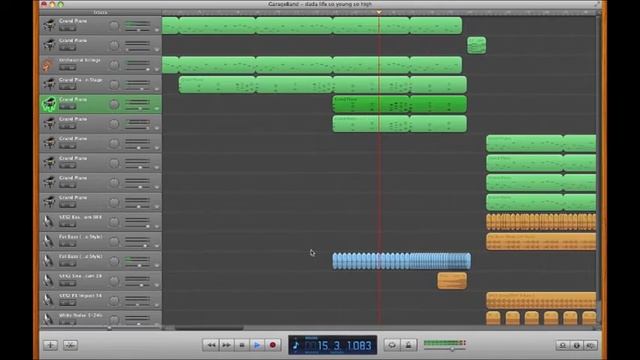Open the loop browser button
Viewport: 640px width, 360px height.
coord(562,346)
